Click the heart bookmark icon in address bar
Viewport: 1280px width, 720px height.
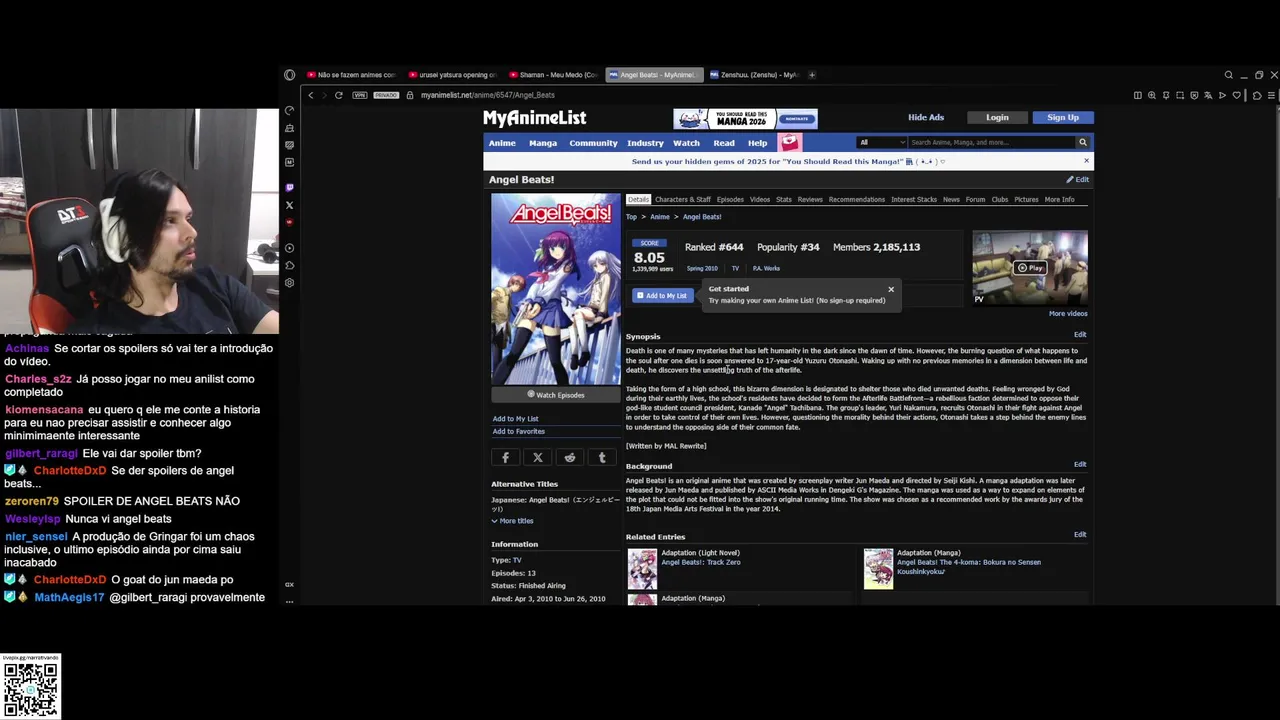point(1237,95)
